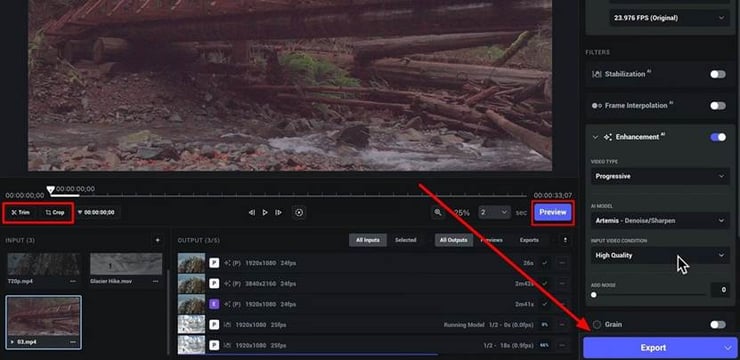740x360 pixels.
Task: Click the Add Noise value field
Action: 721,290
